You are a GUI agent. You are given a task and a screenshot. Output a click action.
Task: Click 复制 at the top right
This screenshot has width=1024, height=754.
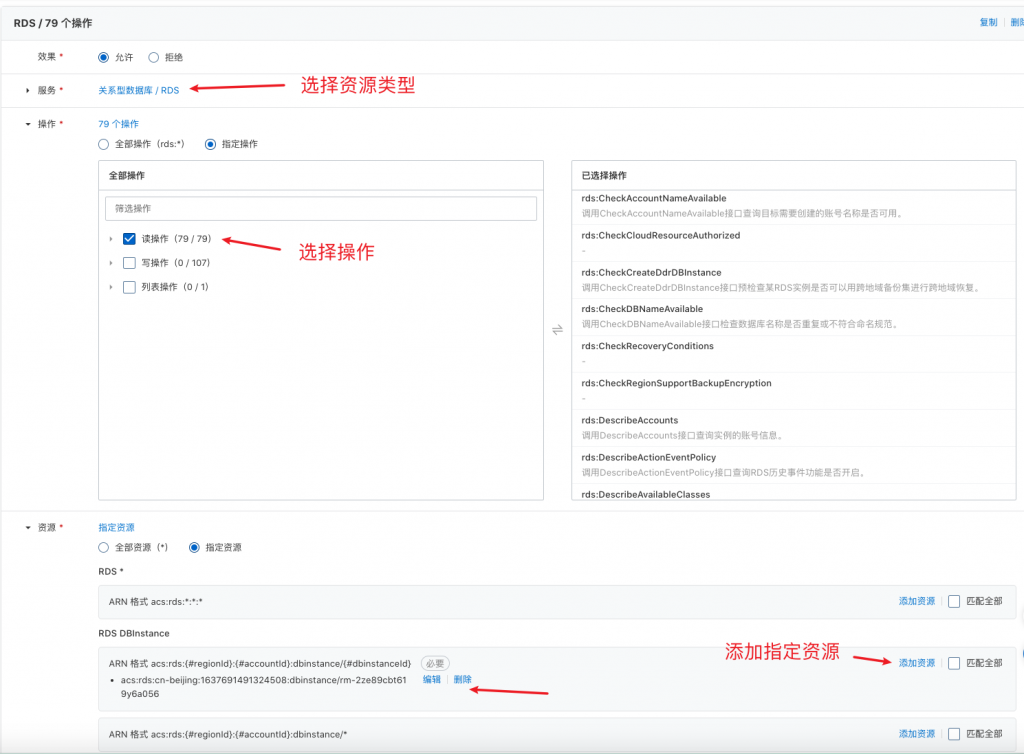click(x=988, y=23)
